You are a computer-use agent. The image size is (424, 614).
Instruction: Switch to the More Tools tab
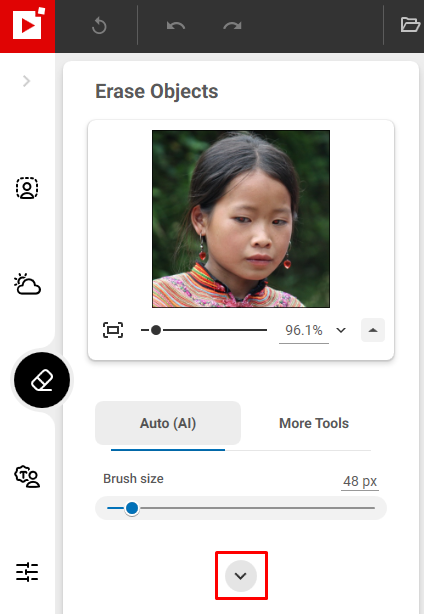[314, 423]
